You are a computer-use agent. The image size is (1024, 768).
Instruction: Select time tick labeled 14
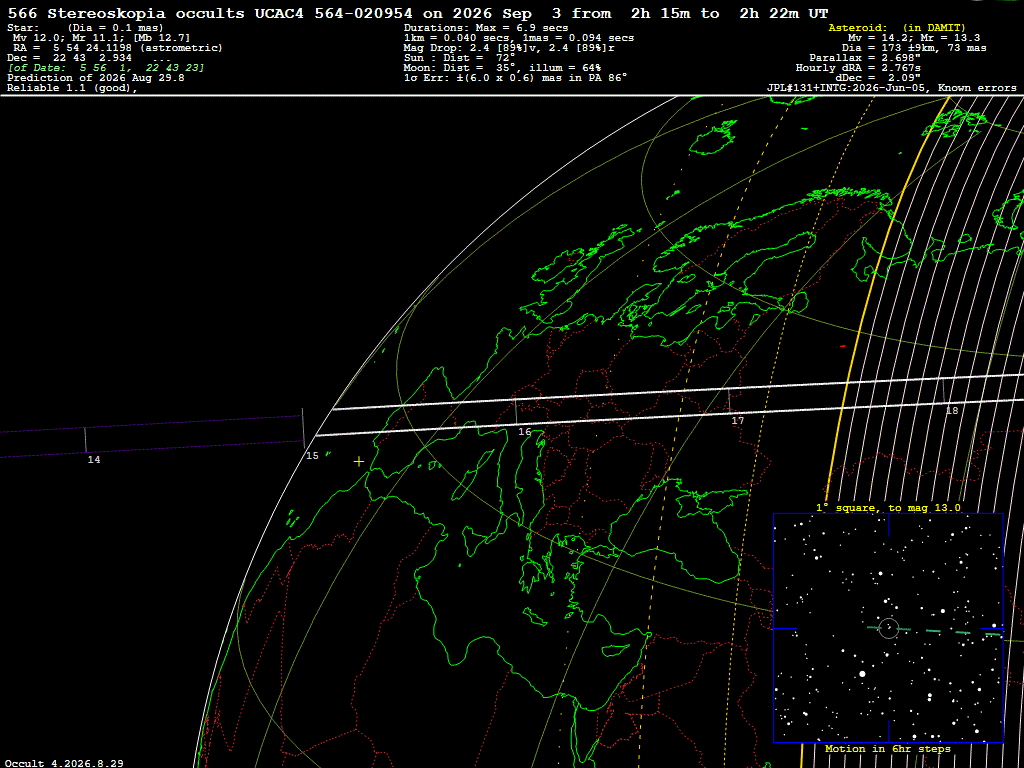click(94, 460)
